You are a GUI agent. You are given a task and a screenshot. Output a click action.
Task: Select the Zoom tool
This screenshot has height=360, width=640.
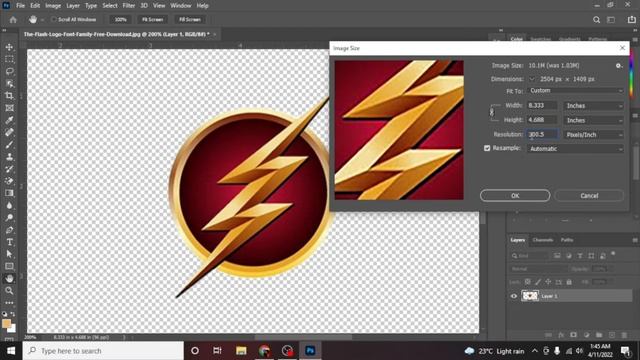[x=9, y=291]
